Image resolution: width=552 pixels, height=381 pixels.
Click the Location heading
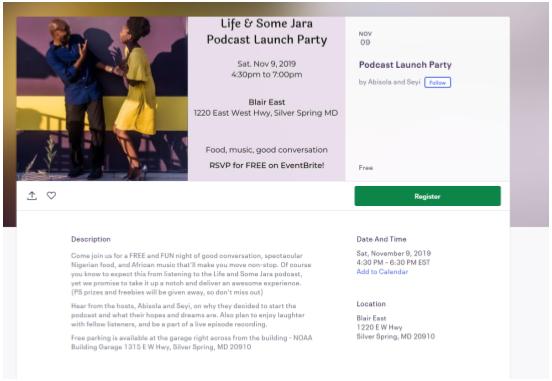pyautogui.click(x=371, y=304)
